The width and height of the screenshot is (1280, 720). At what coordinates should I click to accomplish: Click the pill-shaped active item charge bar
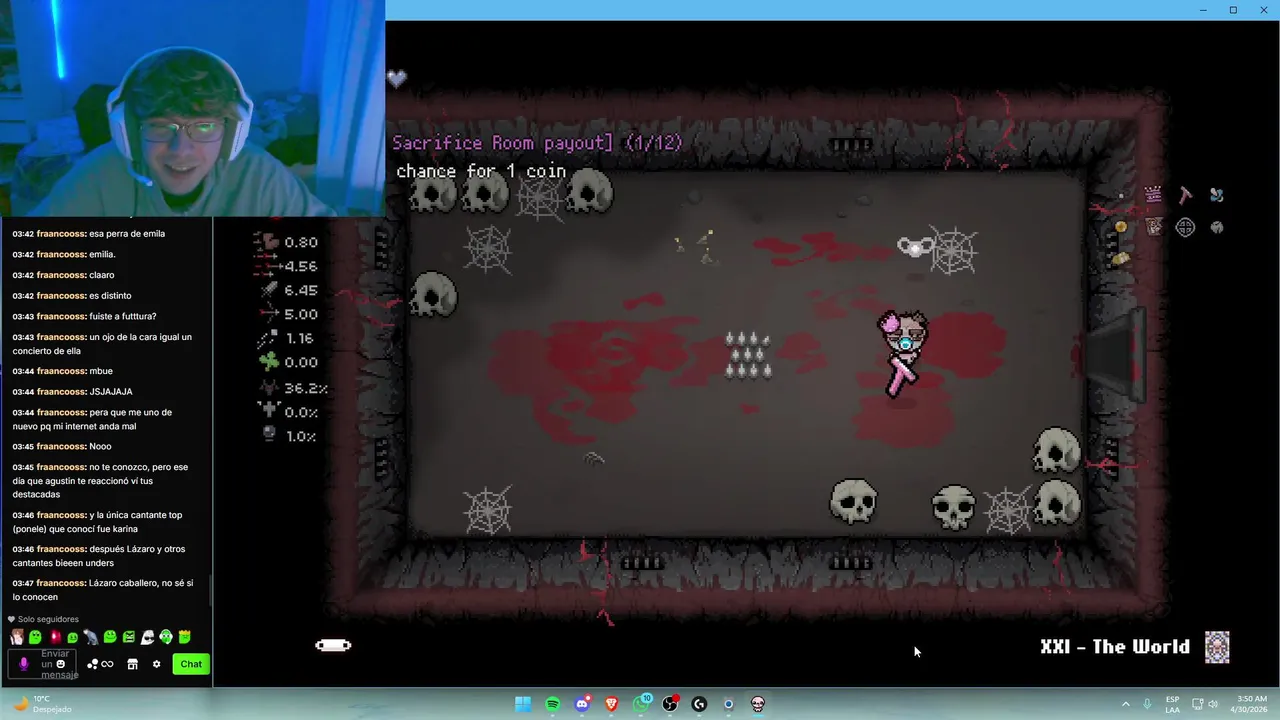(333, 645)
